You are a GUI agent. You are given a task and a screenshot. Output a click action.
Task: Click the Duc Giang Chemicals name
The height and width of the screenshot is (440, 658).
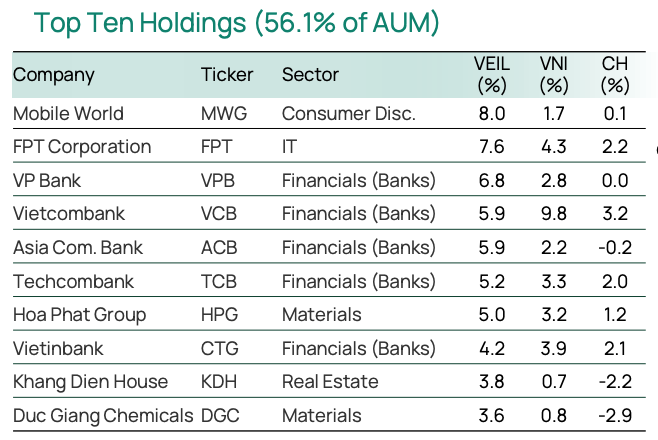point(103,415)
